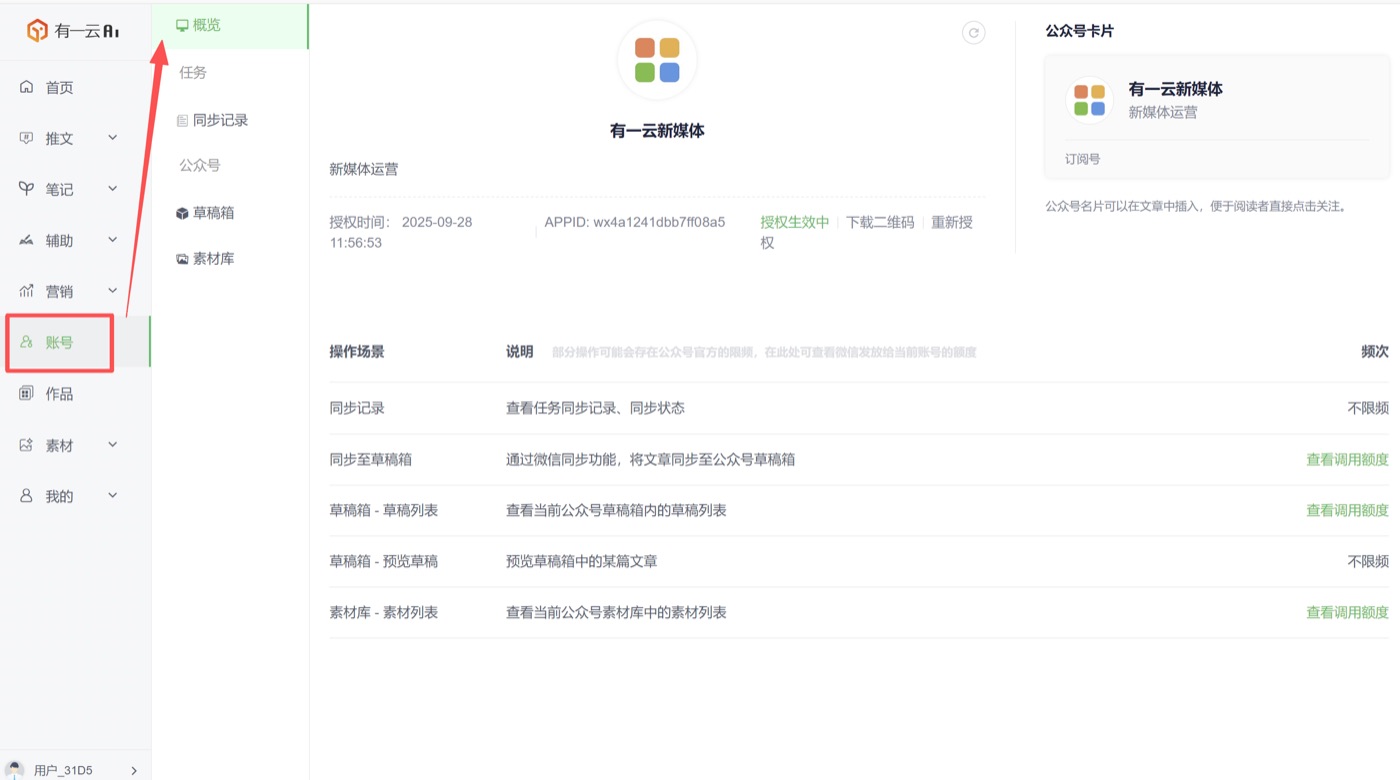Click the large 有一云新媒体 account avatar
1400x780 pixels.
click(x=657, y=60)
